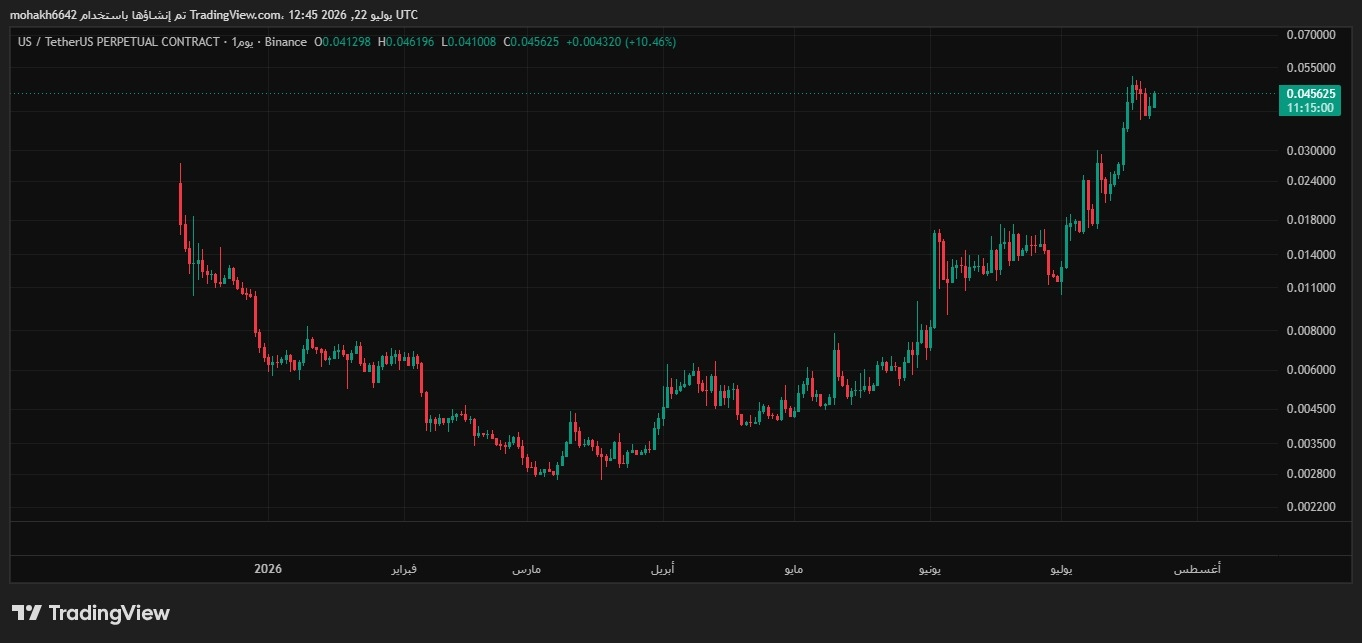1362x643 pixels.
Task: Click the فبراير month label on time axis
Action: click(x=403, y=570)
